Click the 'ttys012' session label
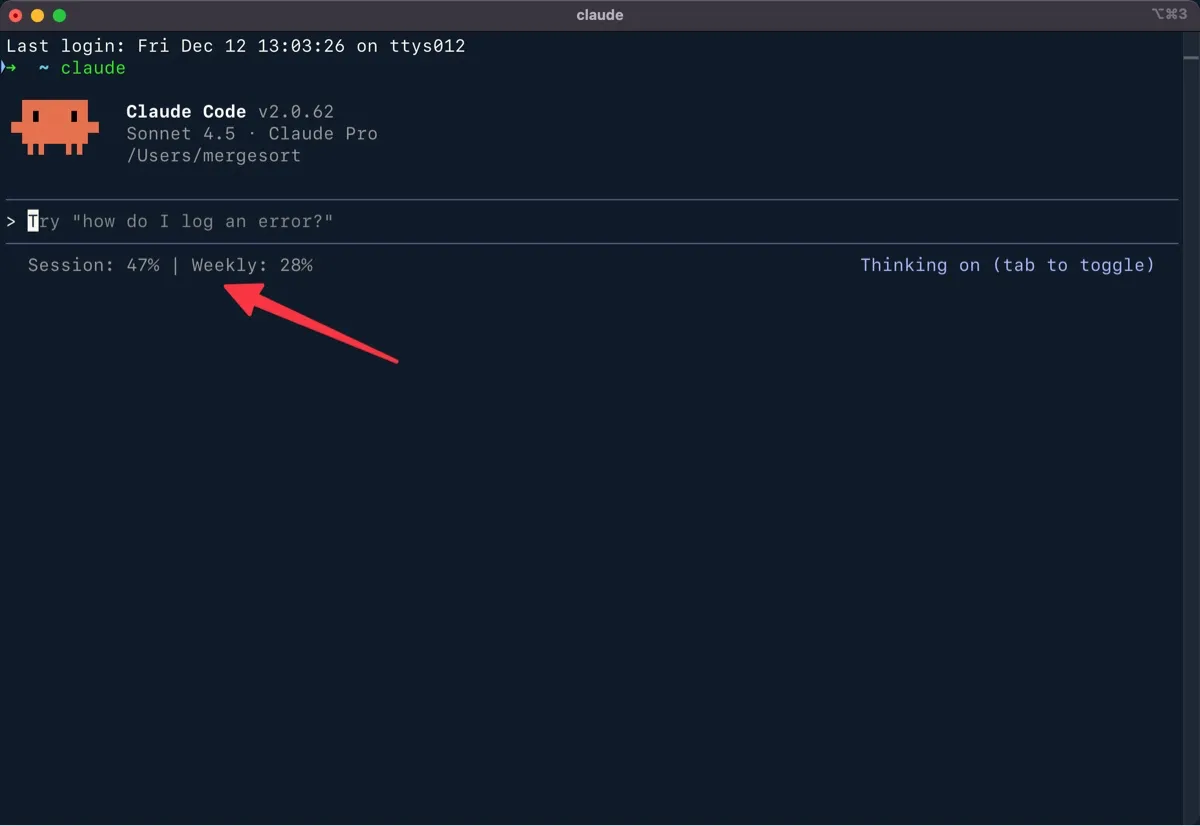The width and height of the screenshot is (1200, 826). coord(427,45)
